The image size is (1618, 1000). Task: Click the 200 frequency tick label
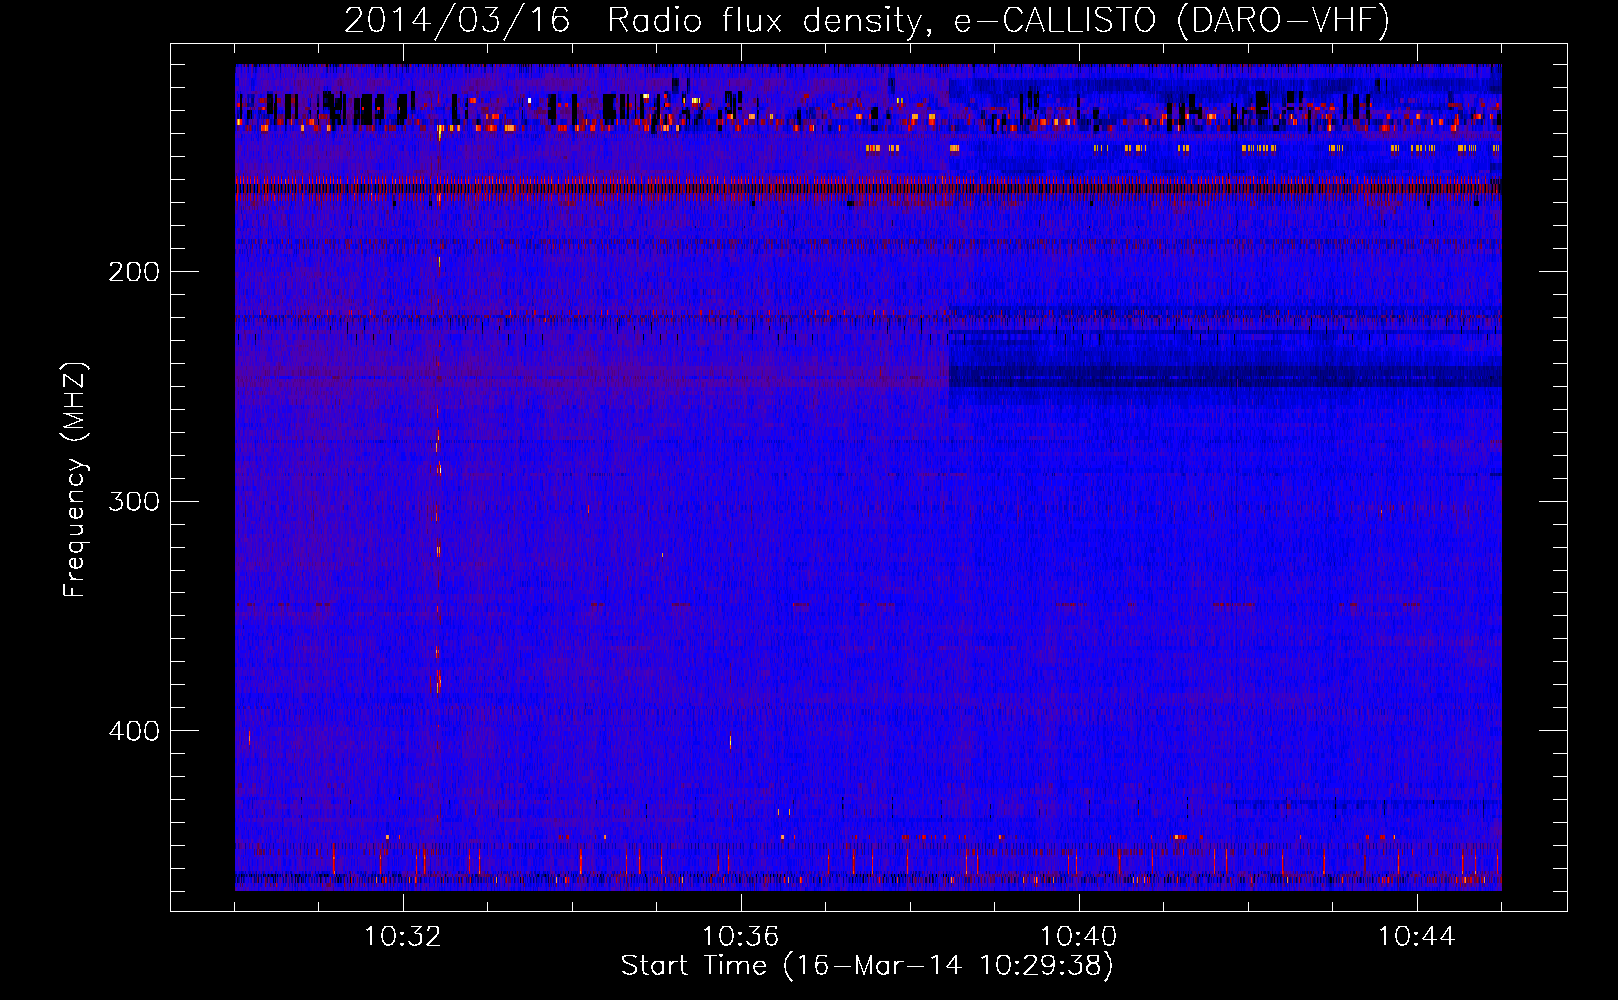(x=134, y=272)
